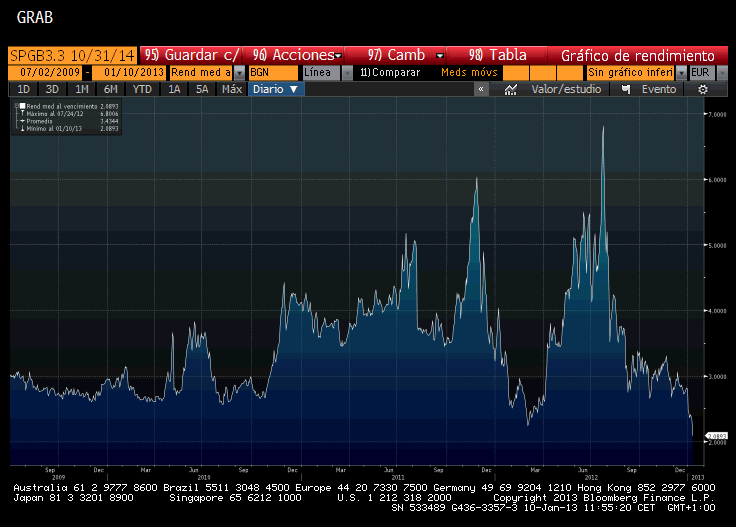736x527 pixels.
Task: Open the chart settings gear icon
Action: (702, 89)
